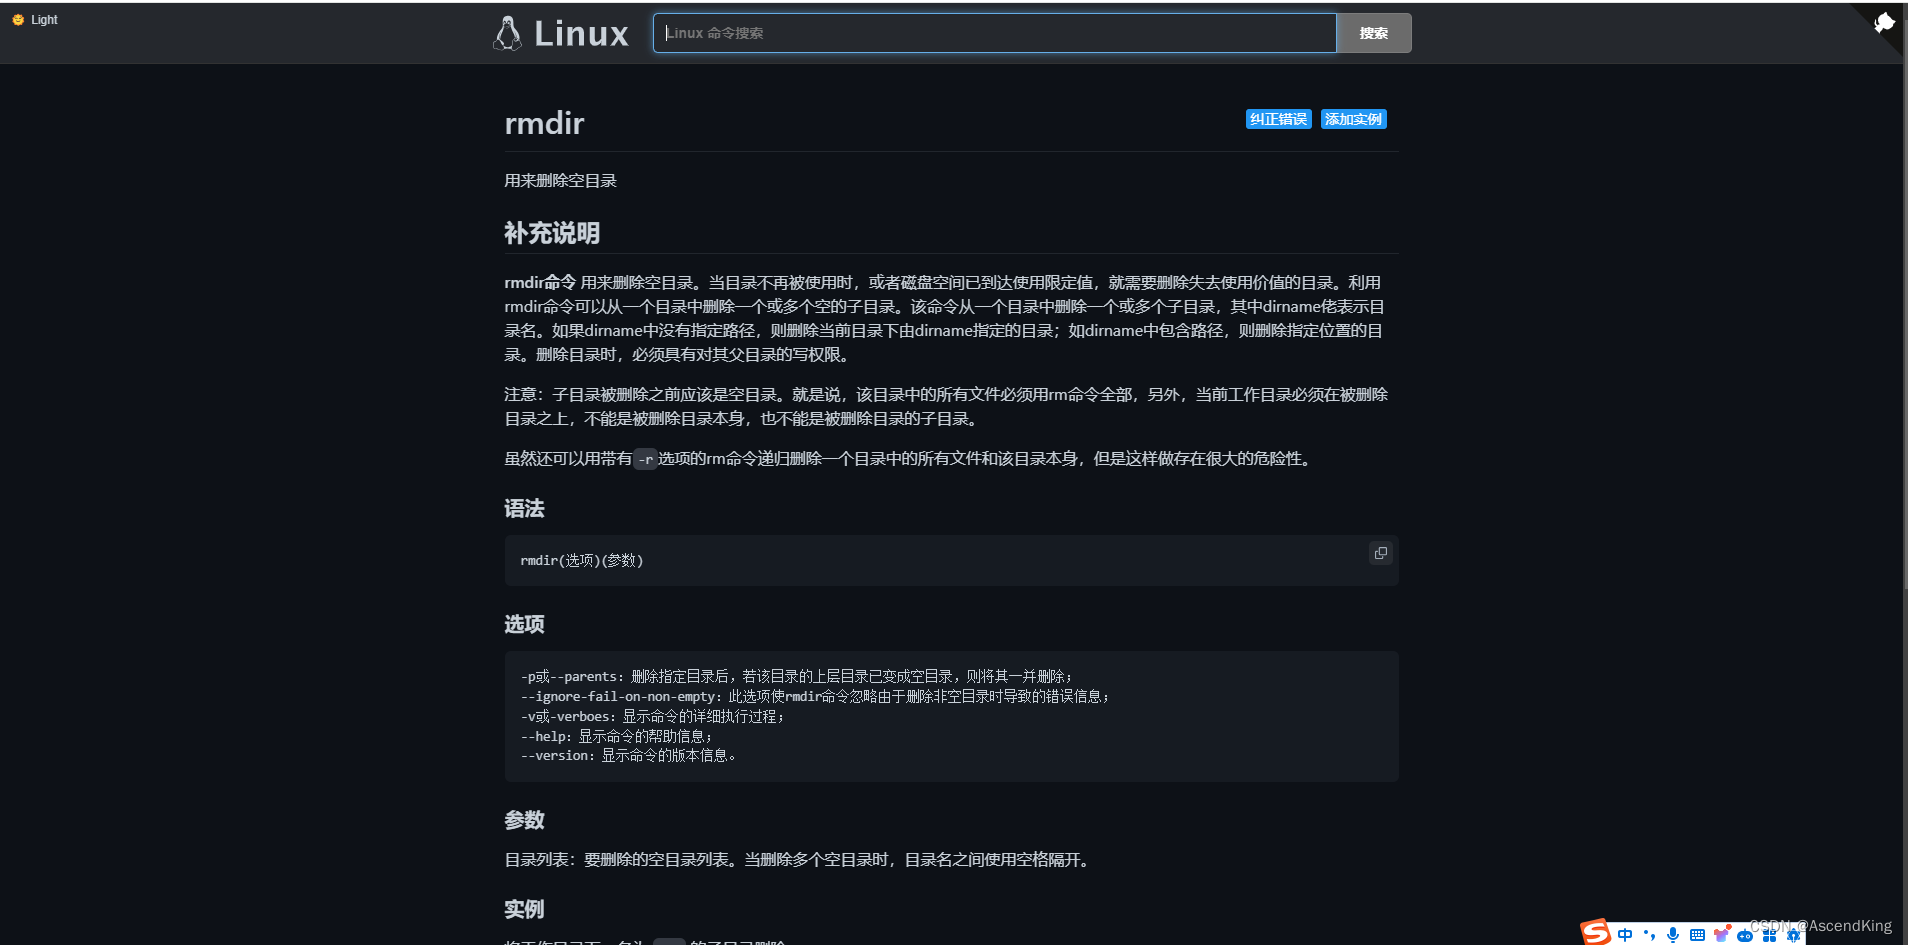Viewport: 1908px width, 945px height.
Task: Click the 参数 section heading
Action: (524, 820)
